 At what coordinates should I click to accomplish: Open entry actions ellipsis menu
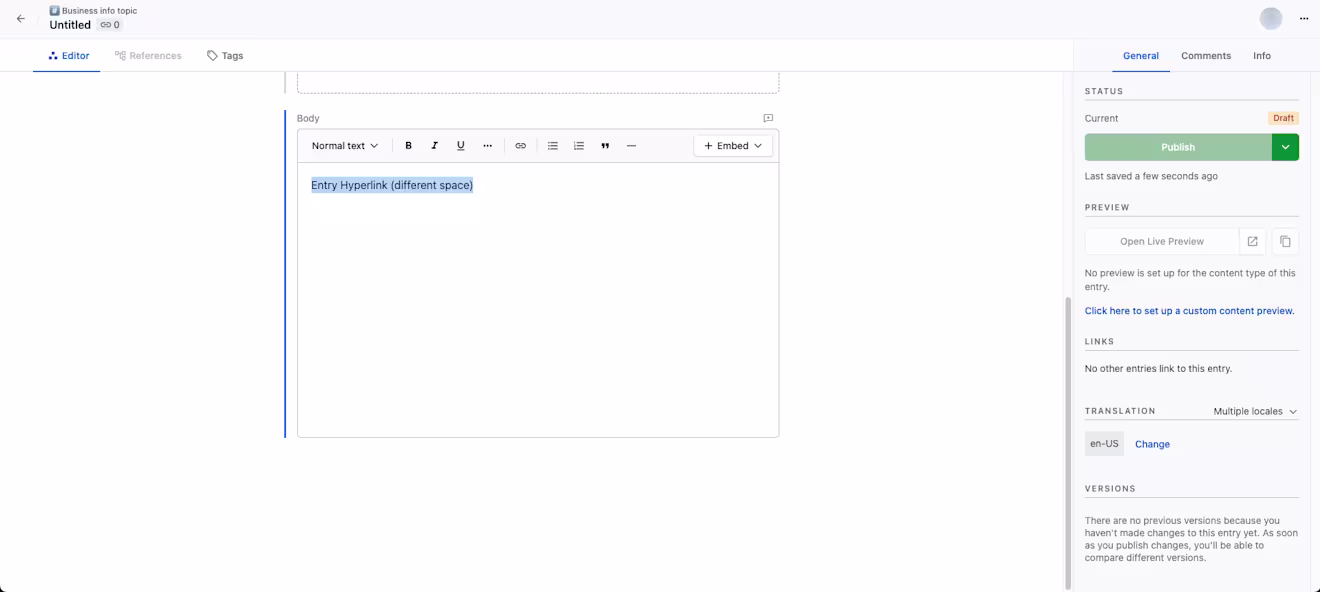coord(1303,18)
